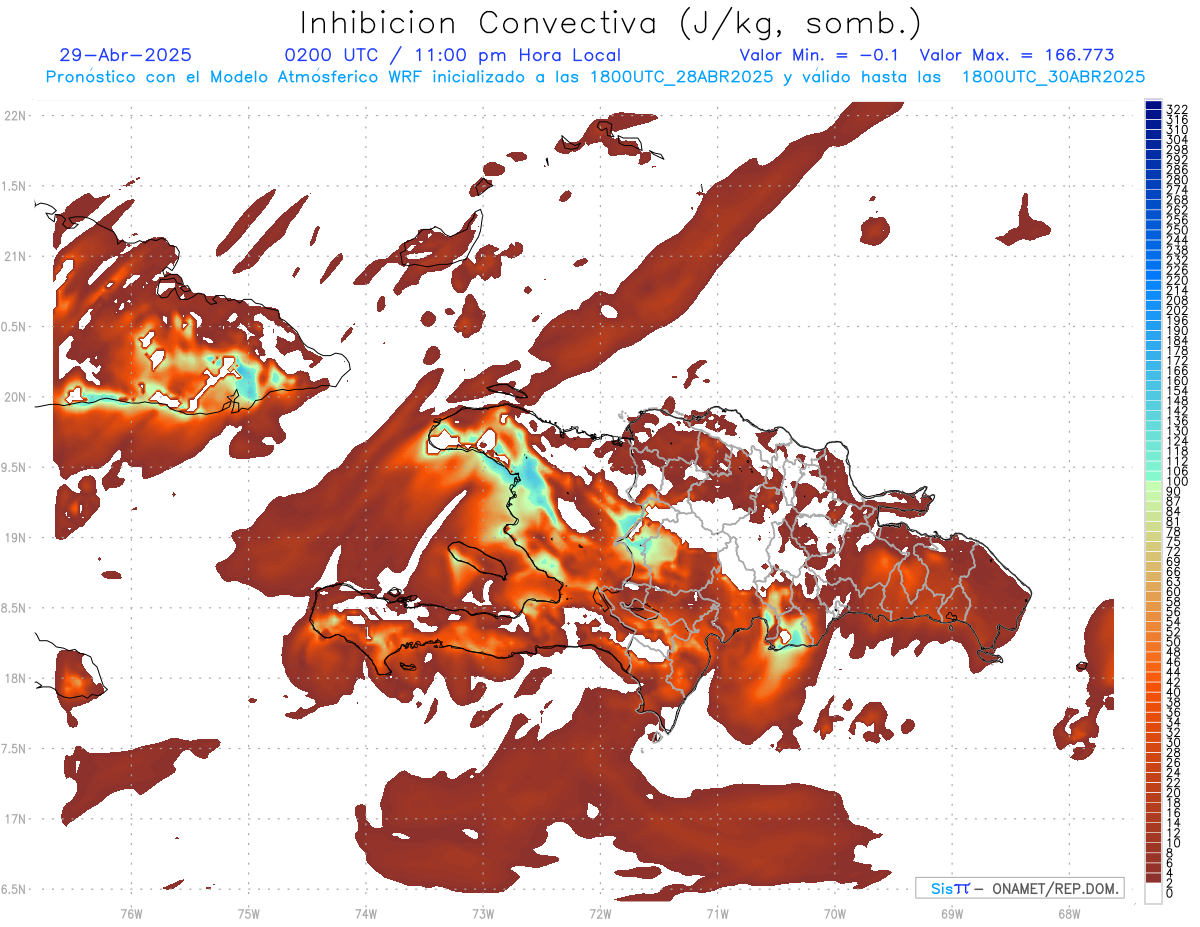Click the 73W longitude label

coord(483,914)
